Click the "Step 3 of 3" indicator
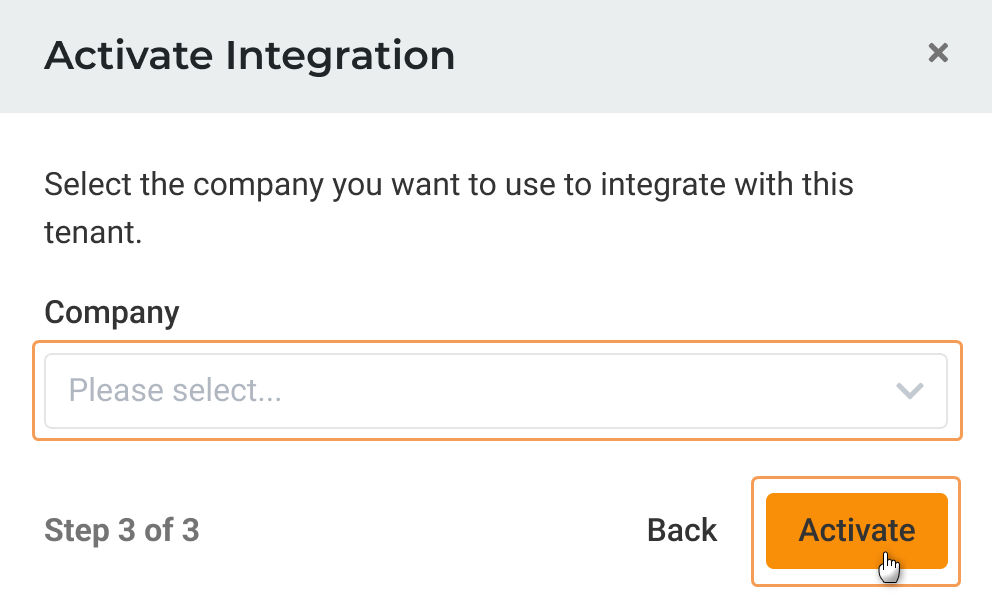Image resolution: width=992 pixels, height=611 pixels. tap(122, 530)
